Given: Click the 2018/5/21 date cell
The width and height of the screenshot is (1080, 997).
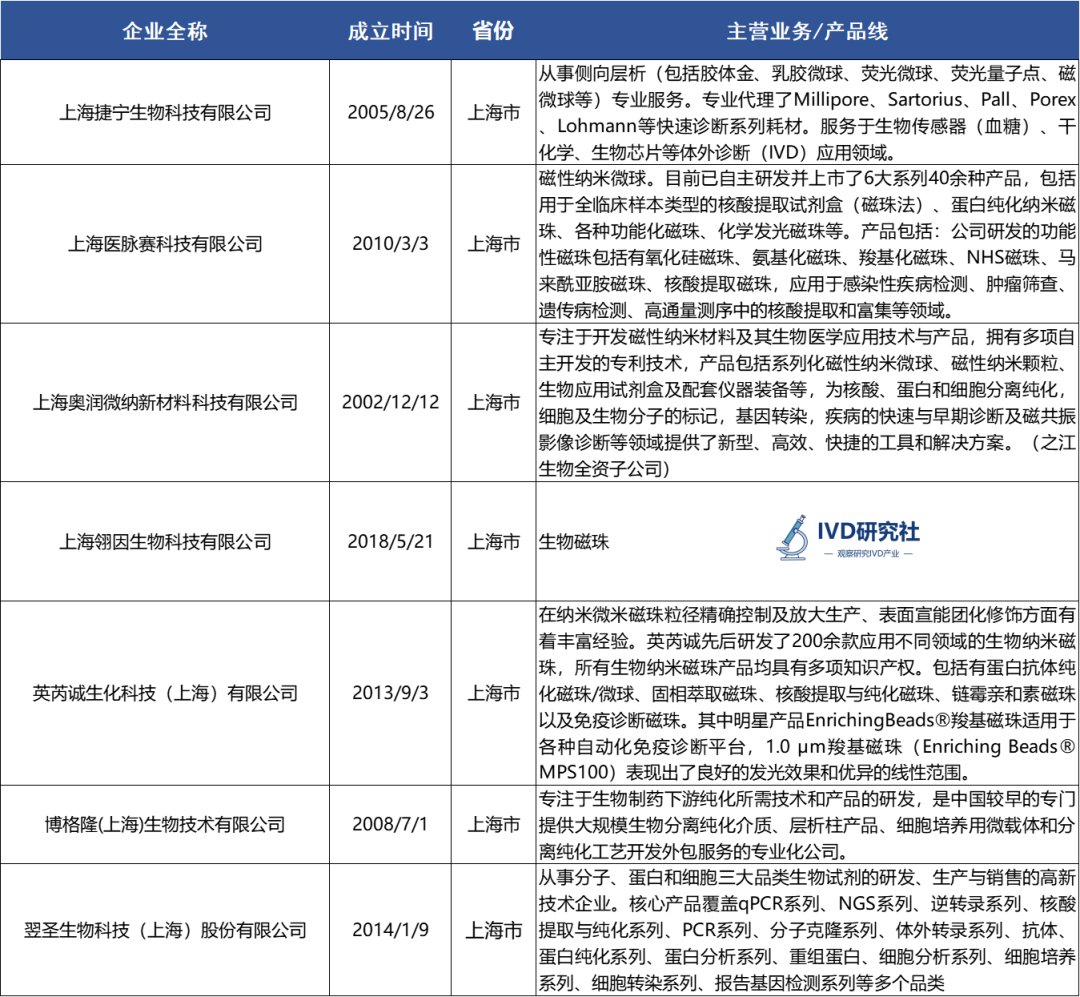Looking at the screenshot, I should click(391, 542).
